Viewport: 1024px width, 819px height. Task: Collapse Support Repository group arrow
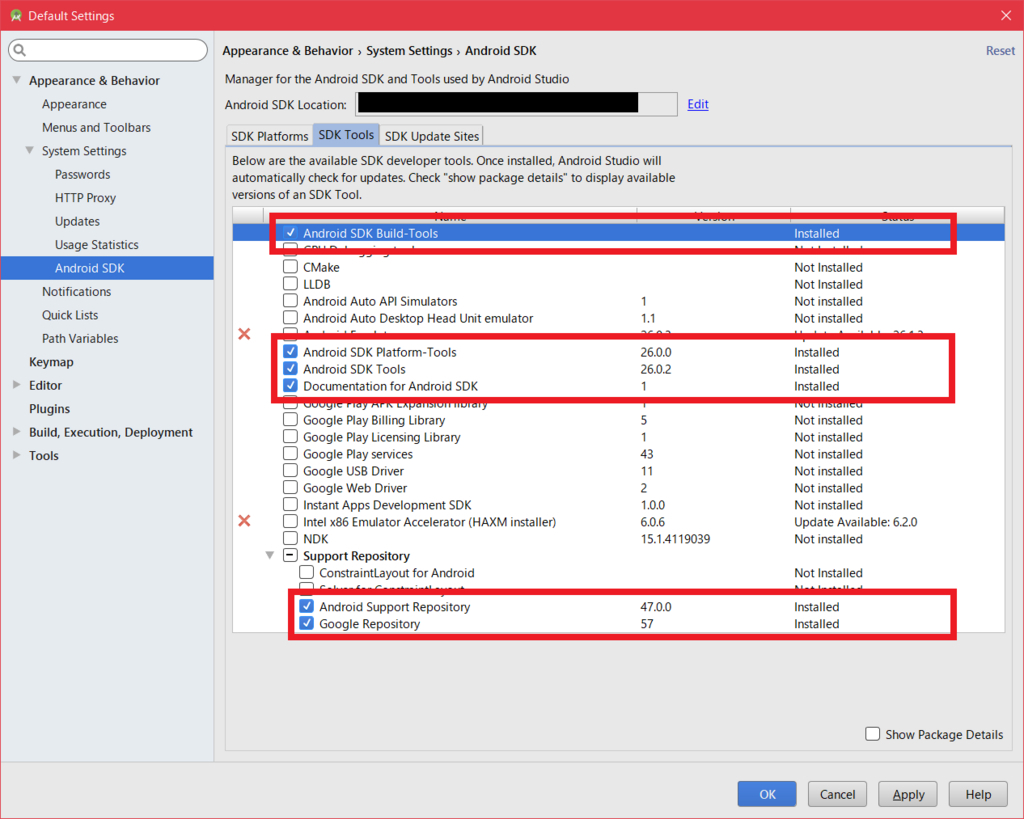pyautogui.click(x=270, y=556)
